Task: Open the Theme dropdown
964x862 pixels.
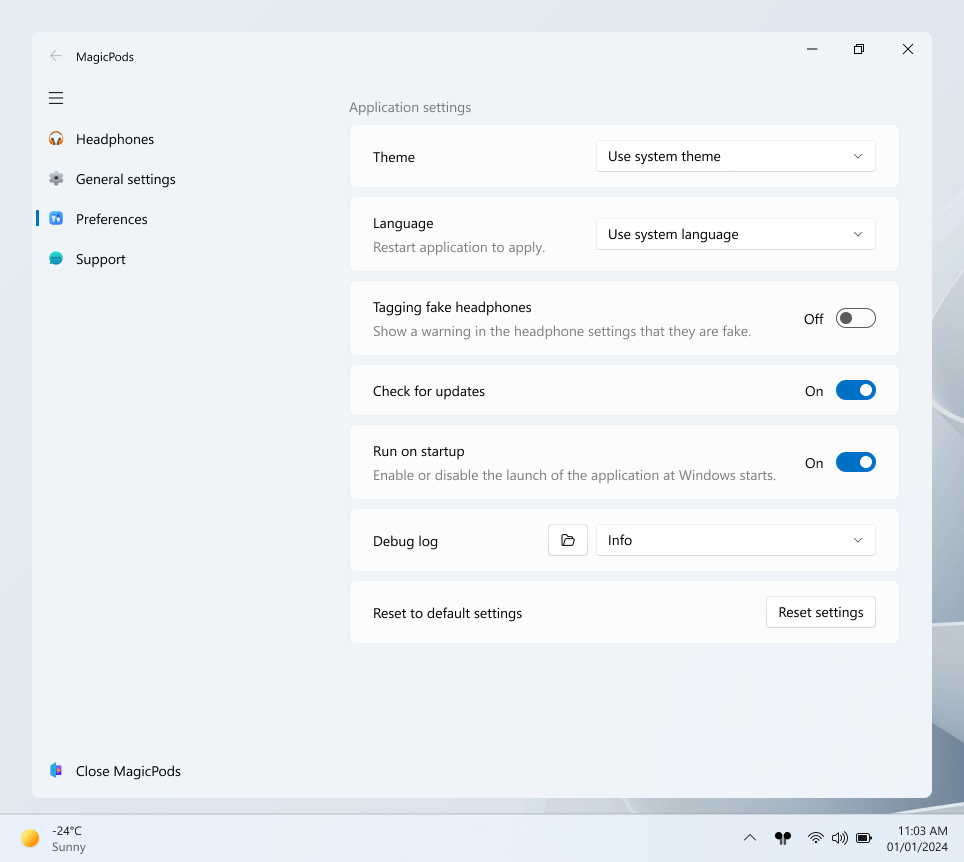Action: [x=735, y=156]
